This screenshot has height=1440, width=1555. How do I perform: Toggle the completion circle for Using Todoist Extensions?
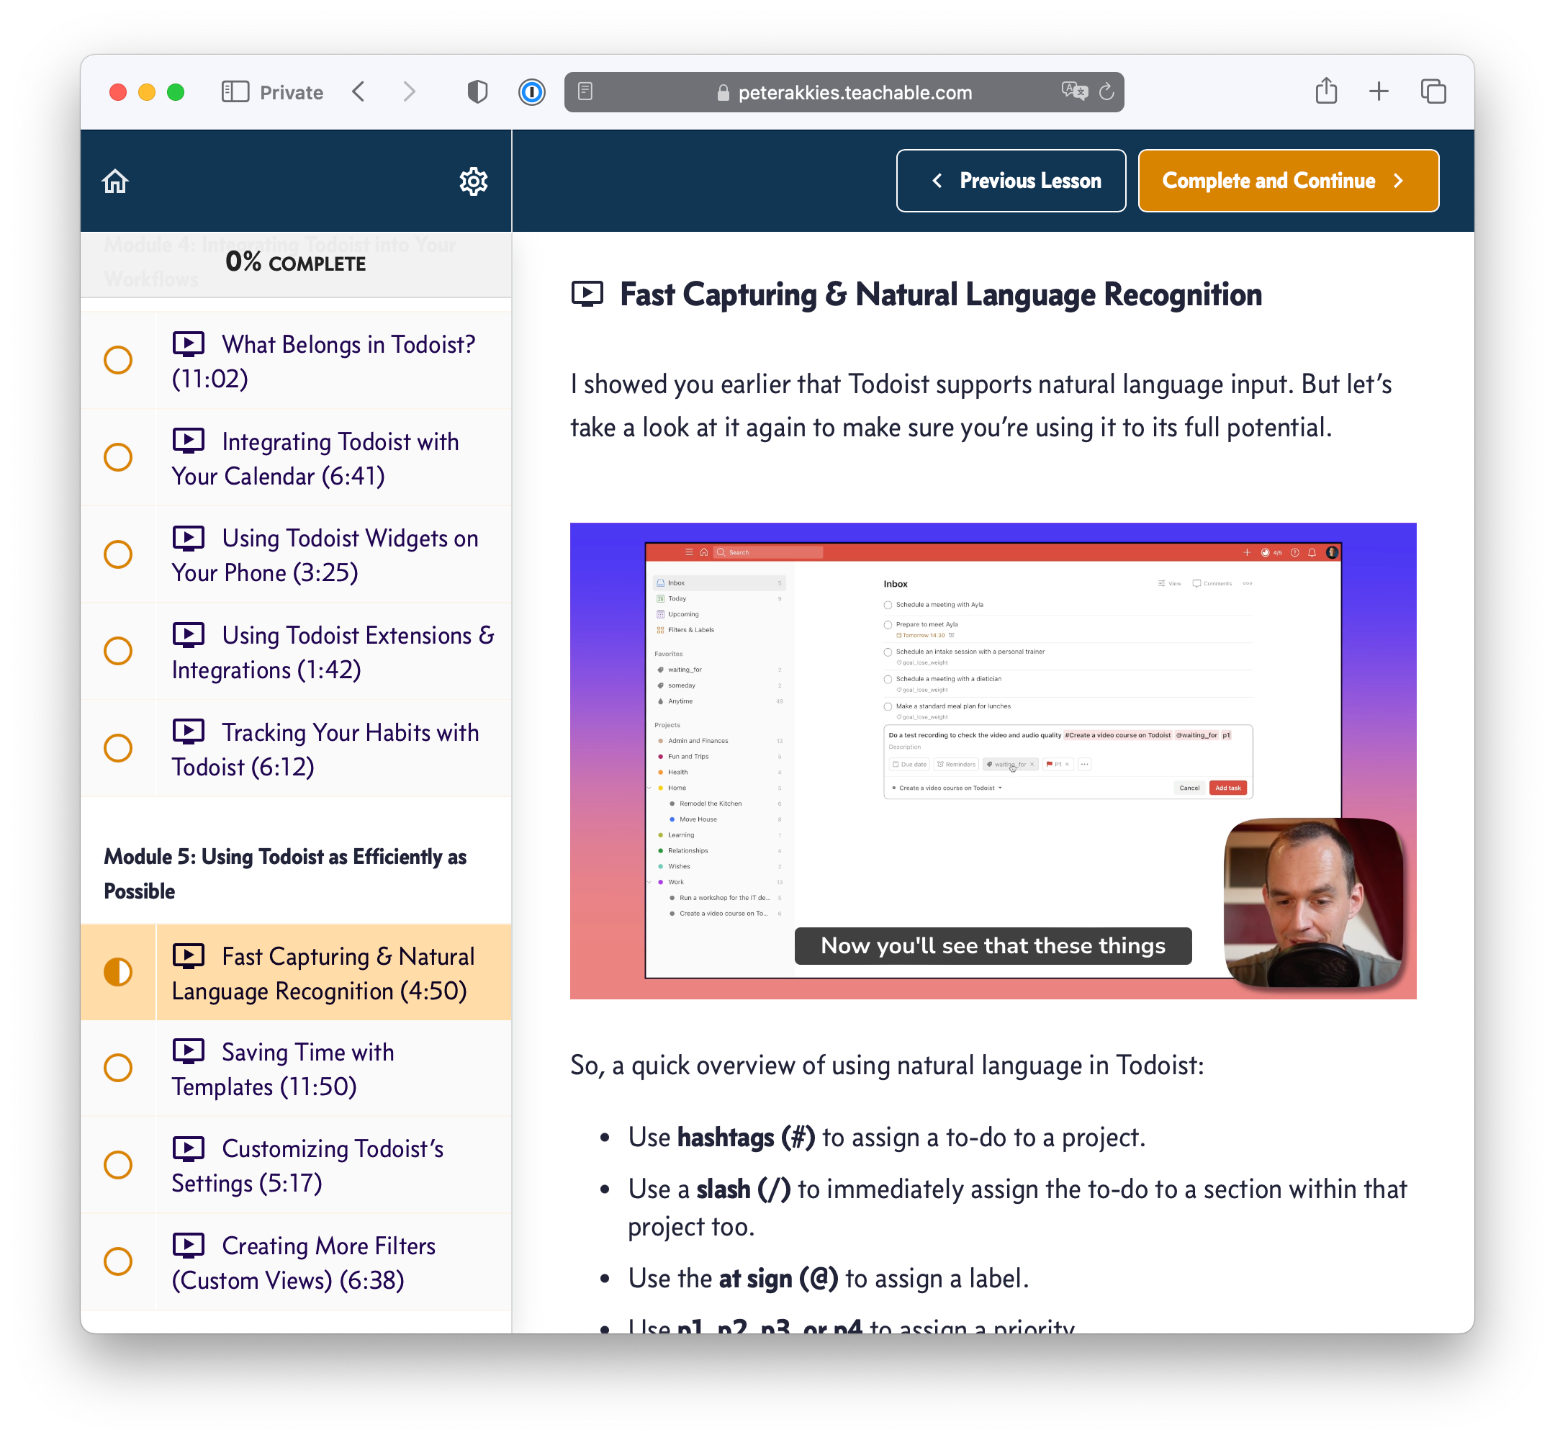point(118,651)
